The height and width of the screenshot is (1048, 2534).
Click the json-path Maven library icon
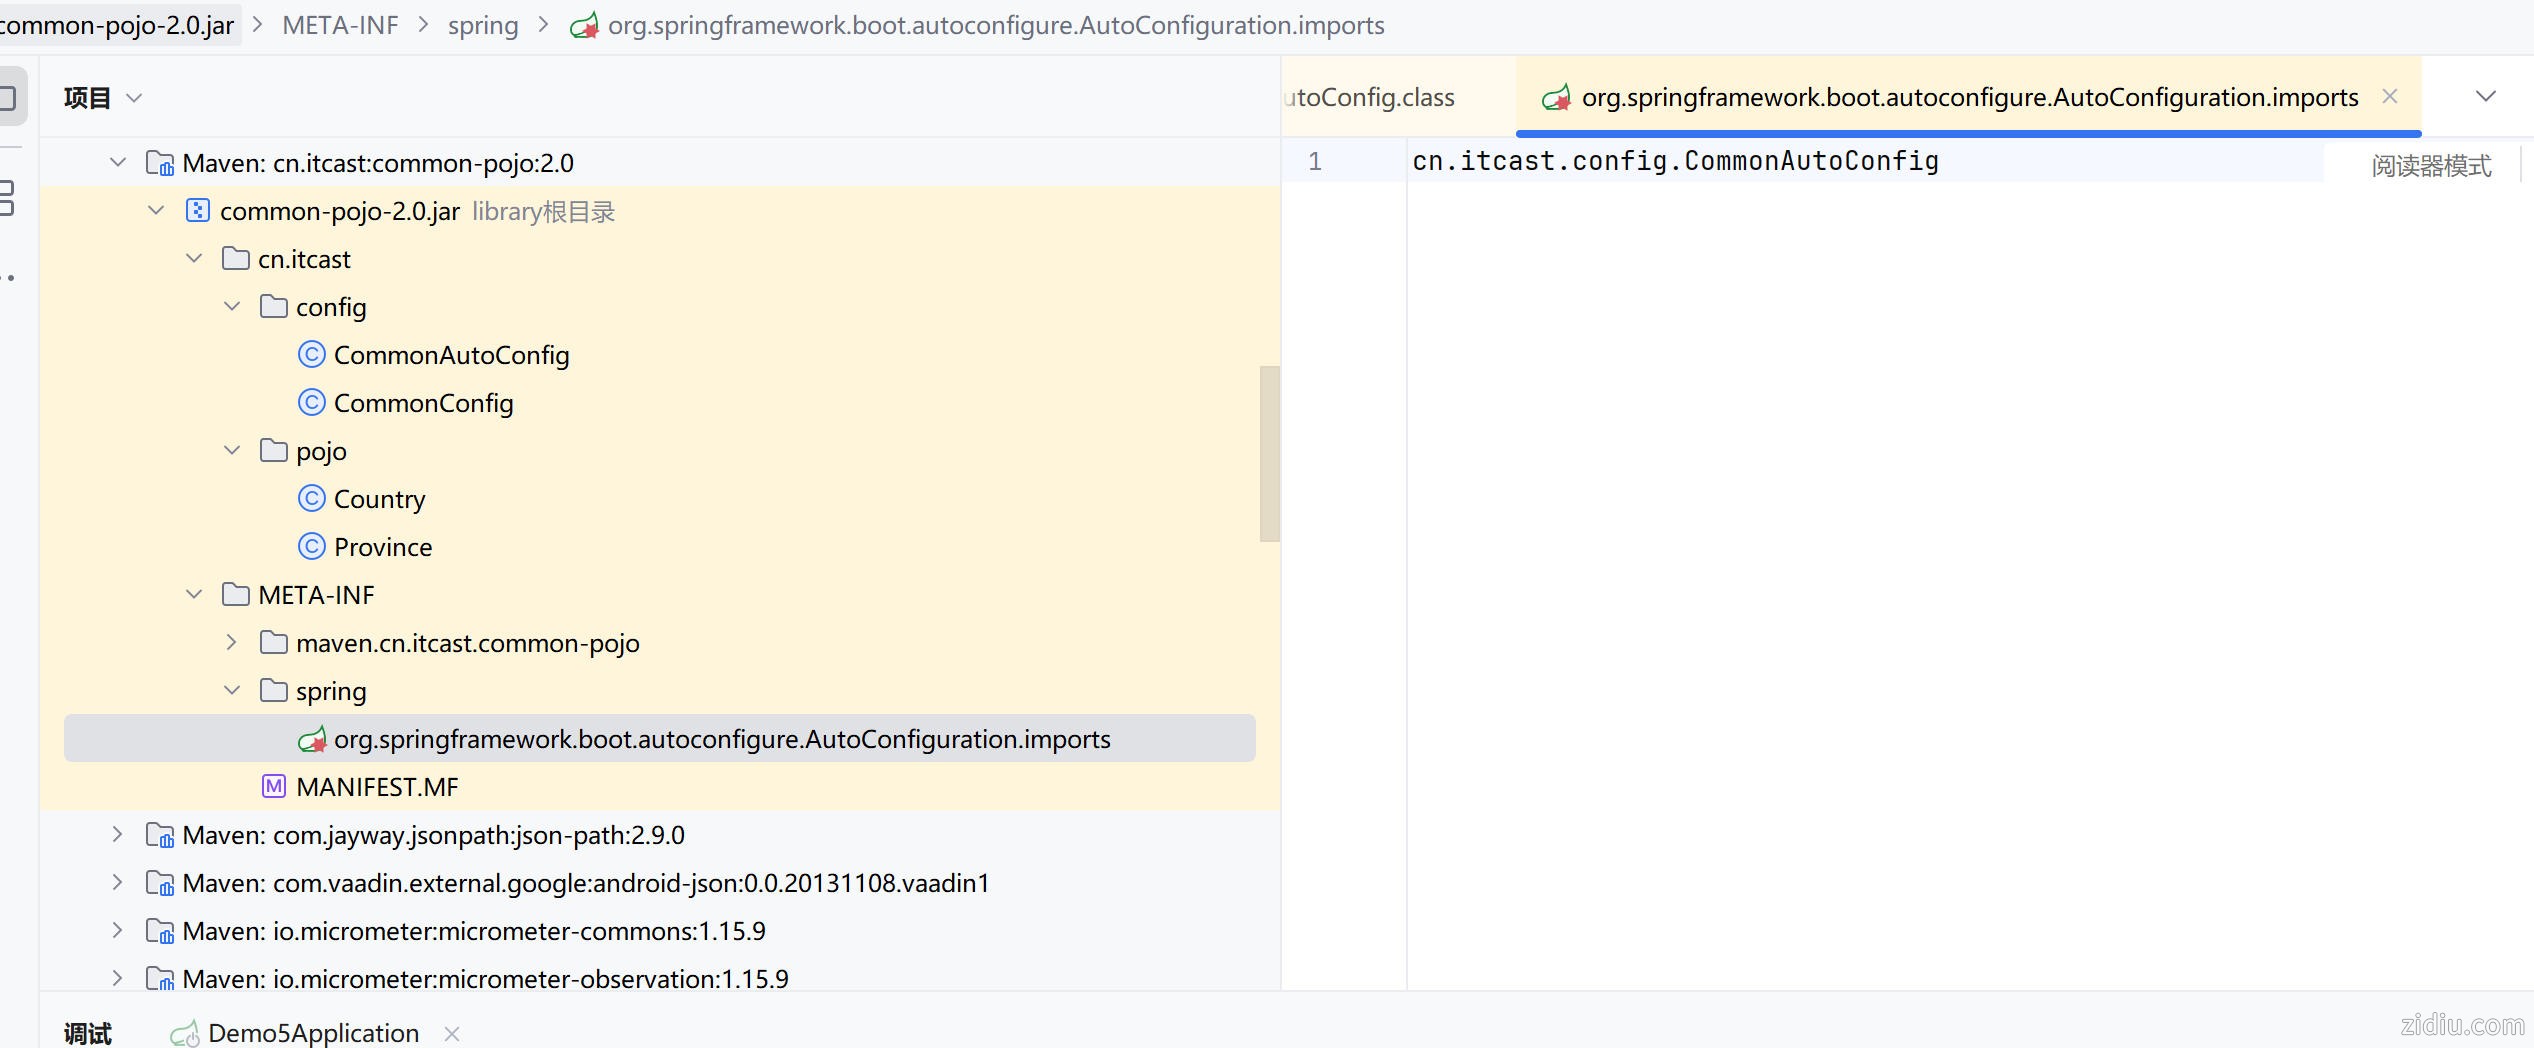tap(160, 835)
